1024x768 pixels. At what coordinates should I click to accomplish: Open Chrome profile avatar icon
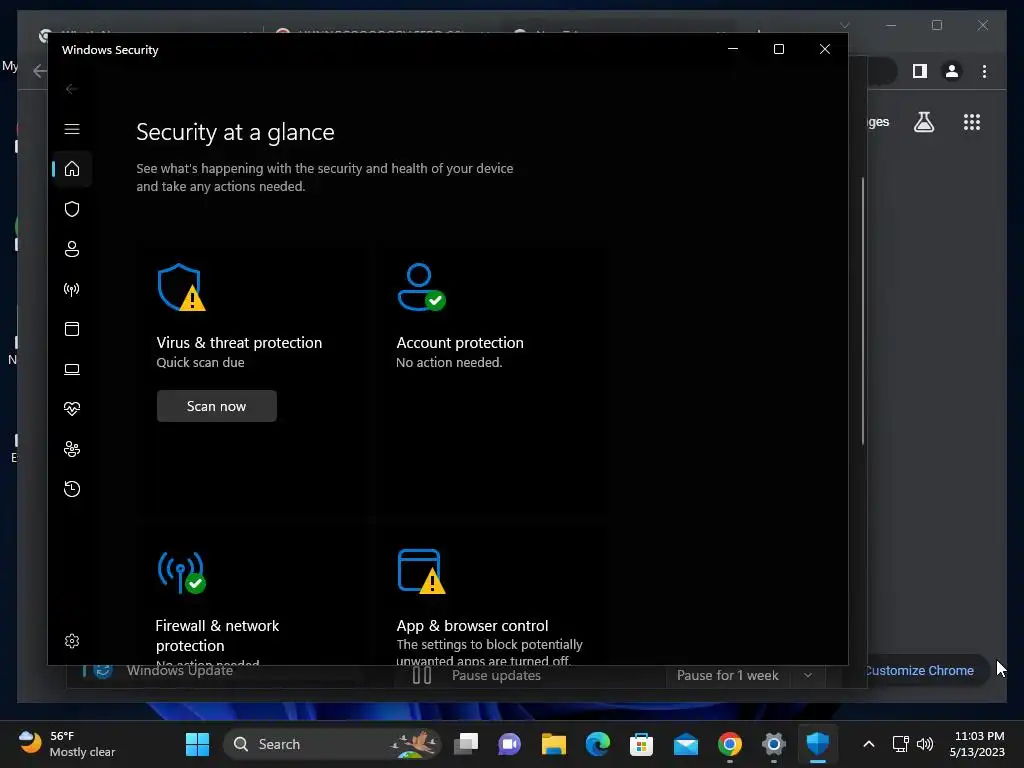pos(952,71)
